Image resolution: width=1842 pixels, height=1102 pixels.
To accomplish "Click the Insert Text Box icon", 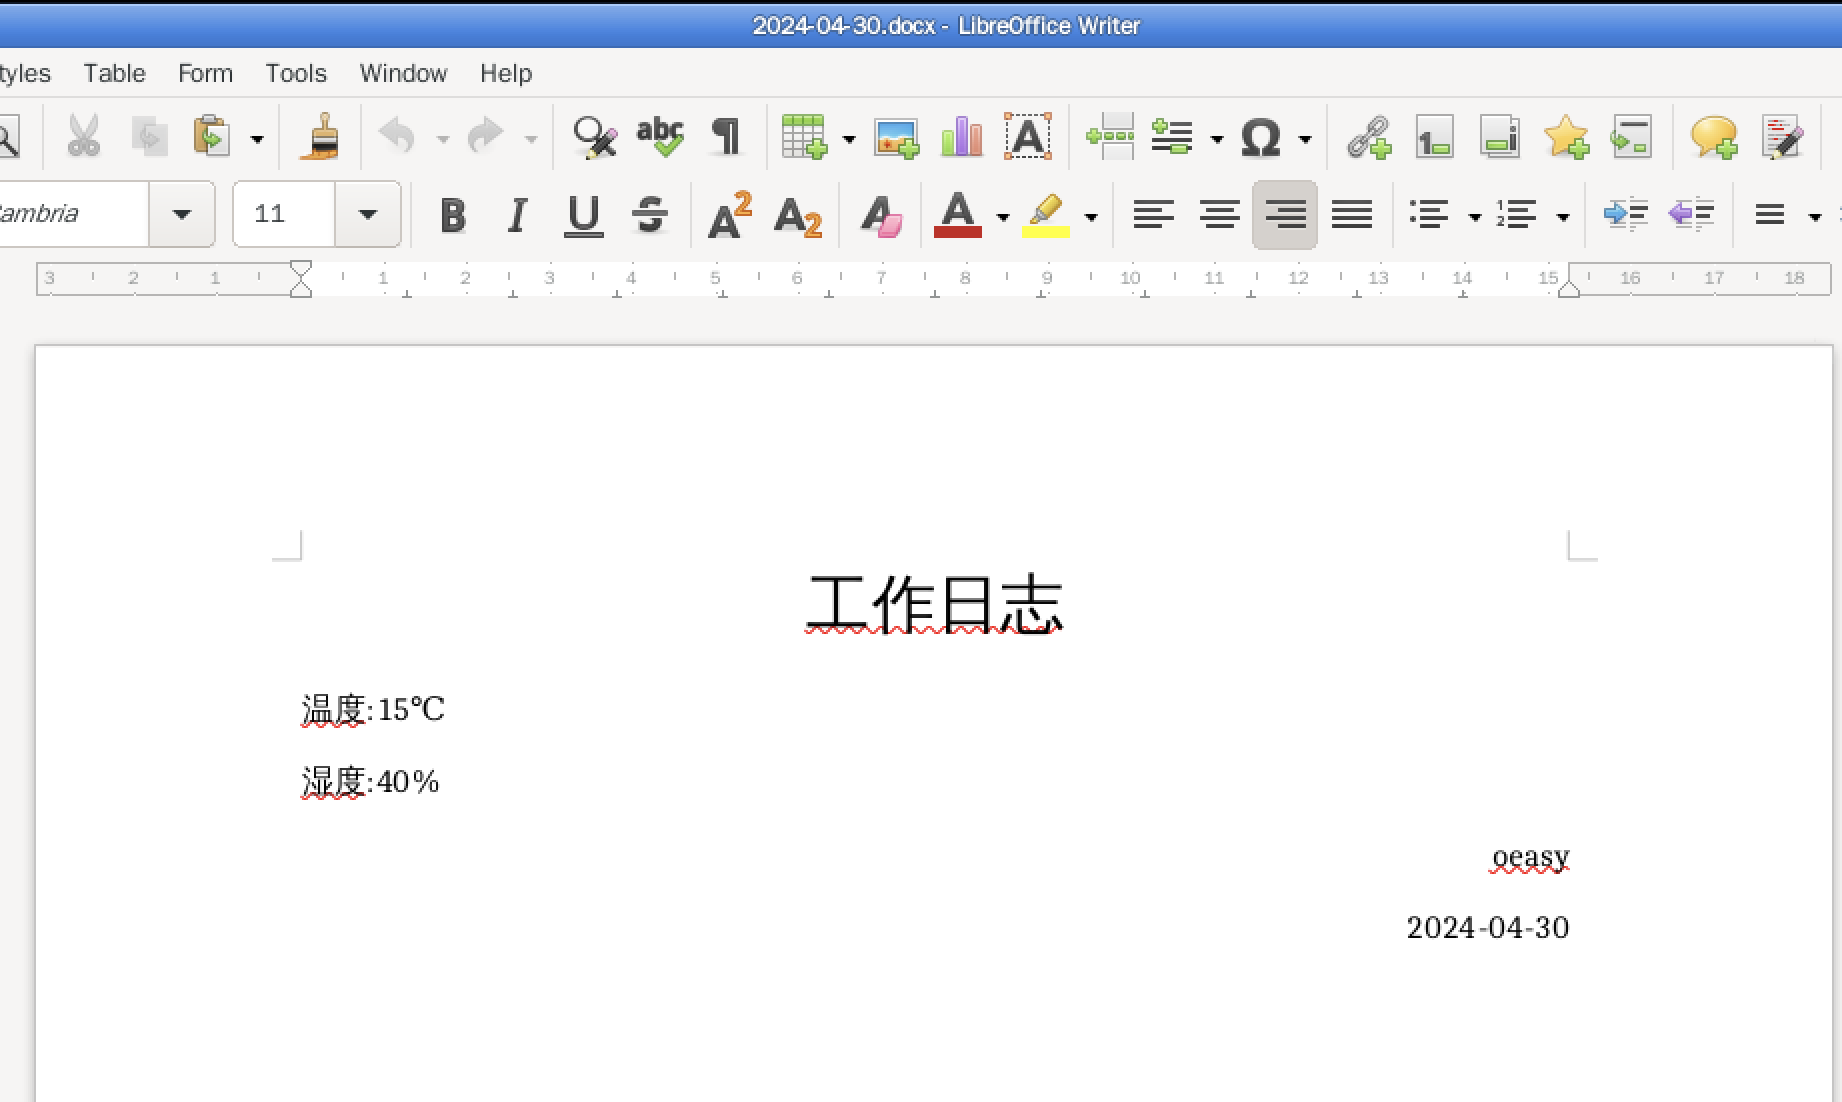I will 1028,137.
